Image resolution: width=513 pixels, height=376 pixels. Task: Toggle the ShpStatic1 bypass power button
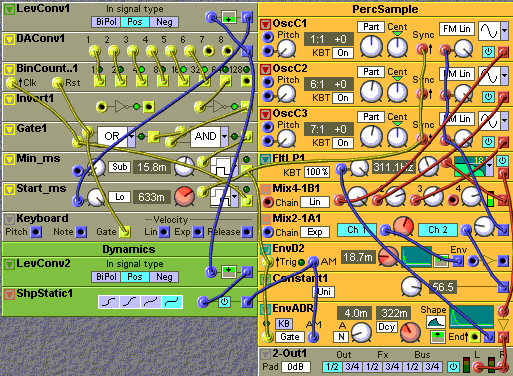point(224,302)
